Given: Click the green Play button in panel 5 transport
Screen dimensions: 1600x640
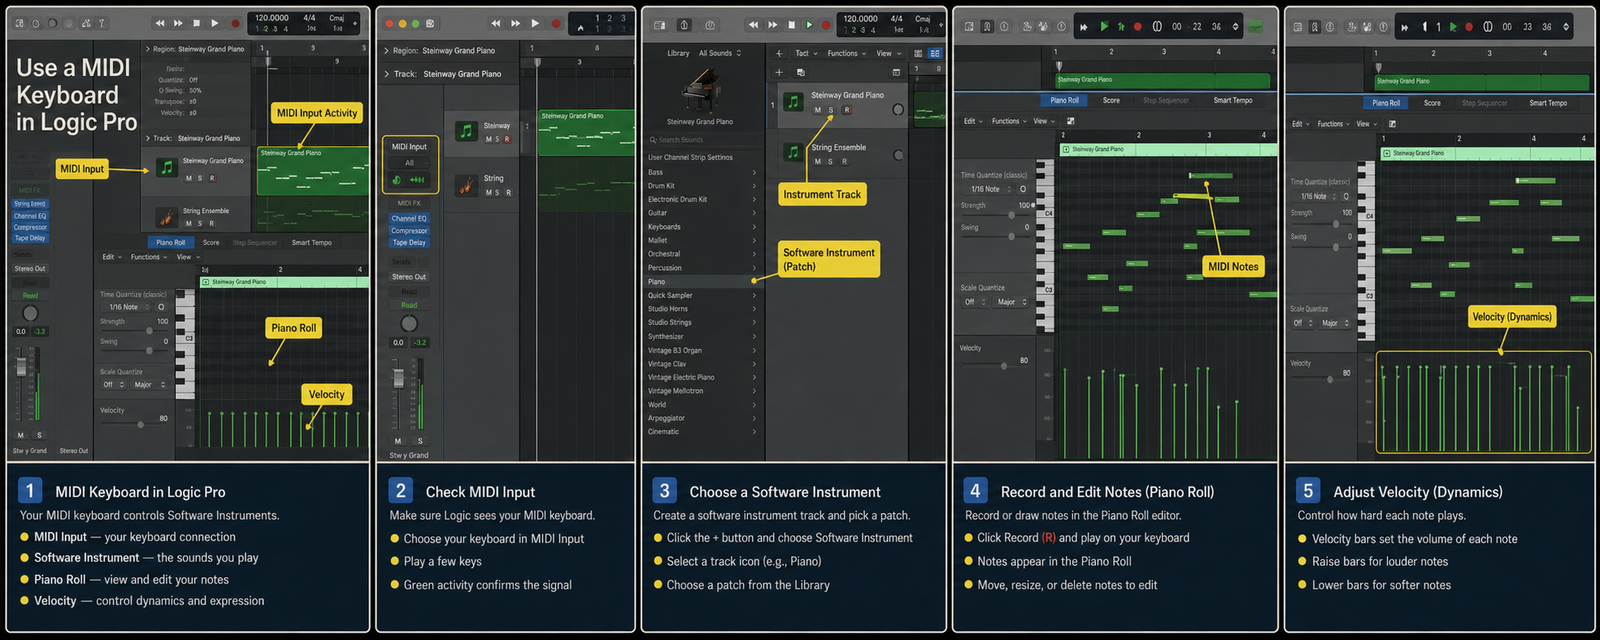Looking at the screenshot, I should coord(1454,27).
